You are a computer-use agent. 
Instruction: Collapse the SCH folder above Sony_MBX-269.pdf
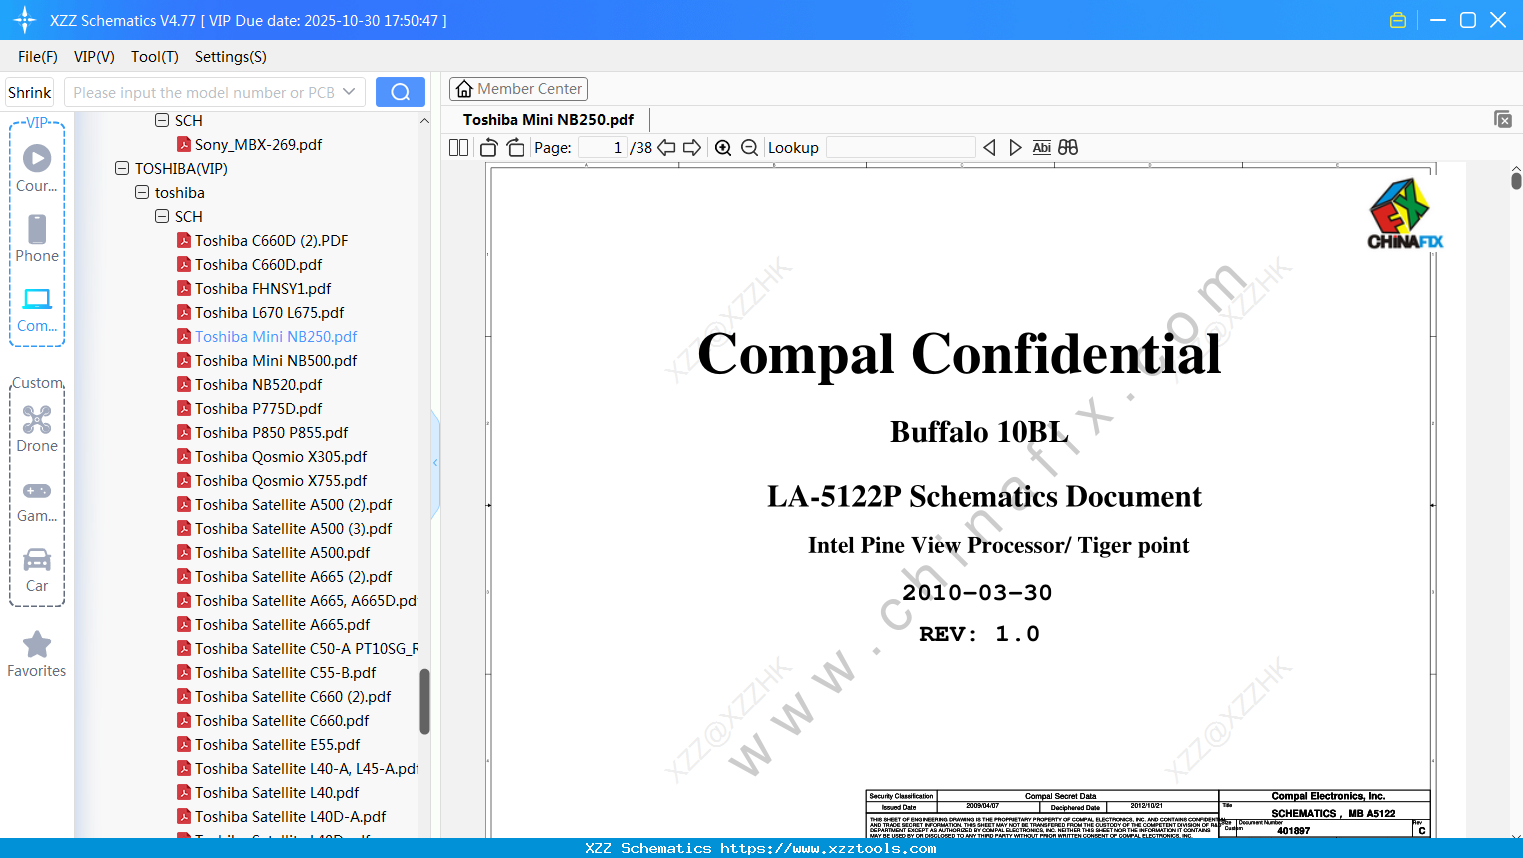click(162, 121)
